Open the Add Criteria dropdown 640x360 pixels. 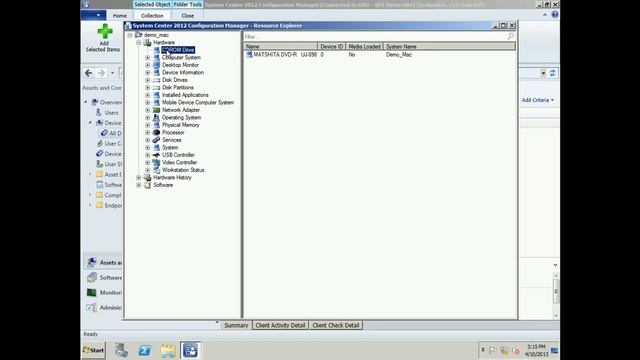(538, 100)
